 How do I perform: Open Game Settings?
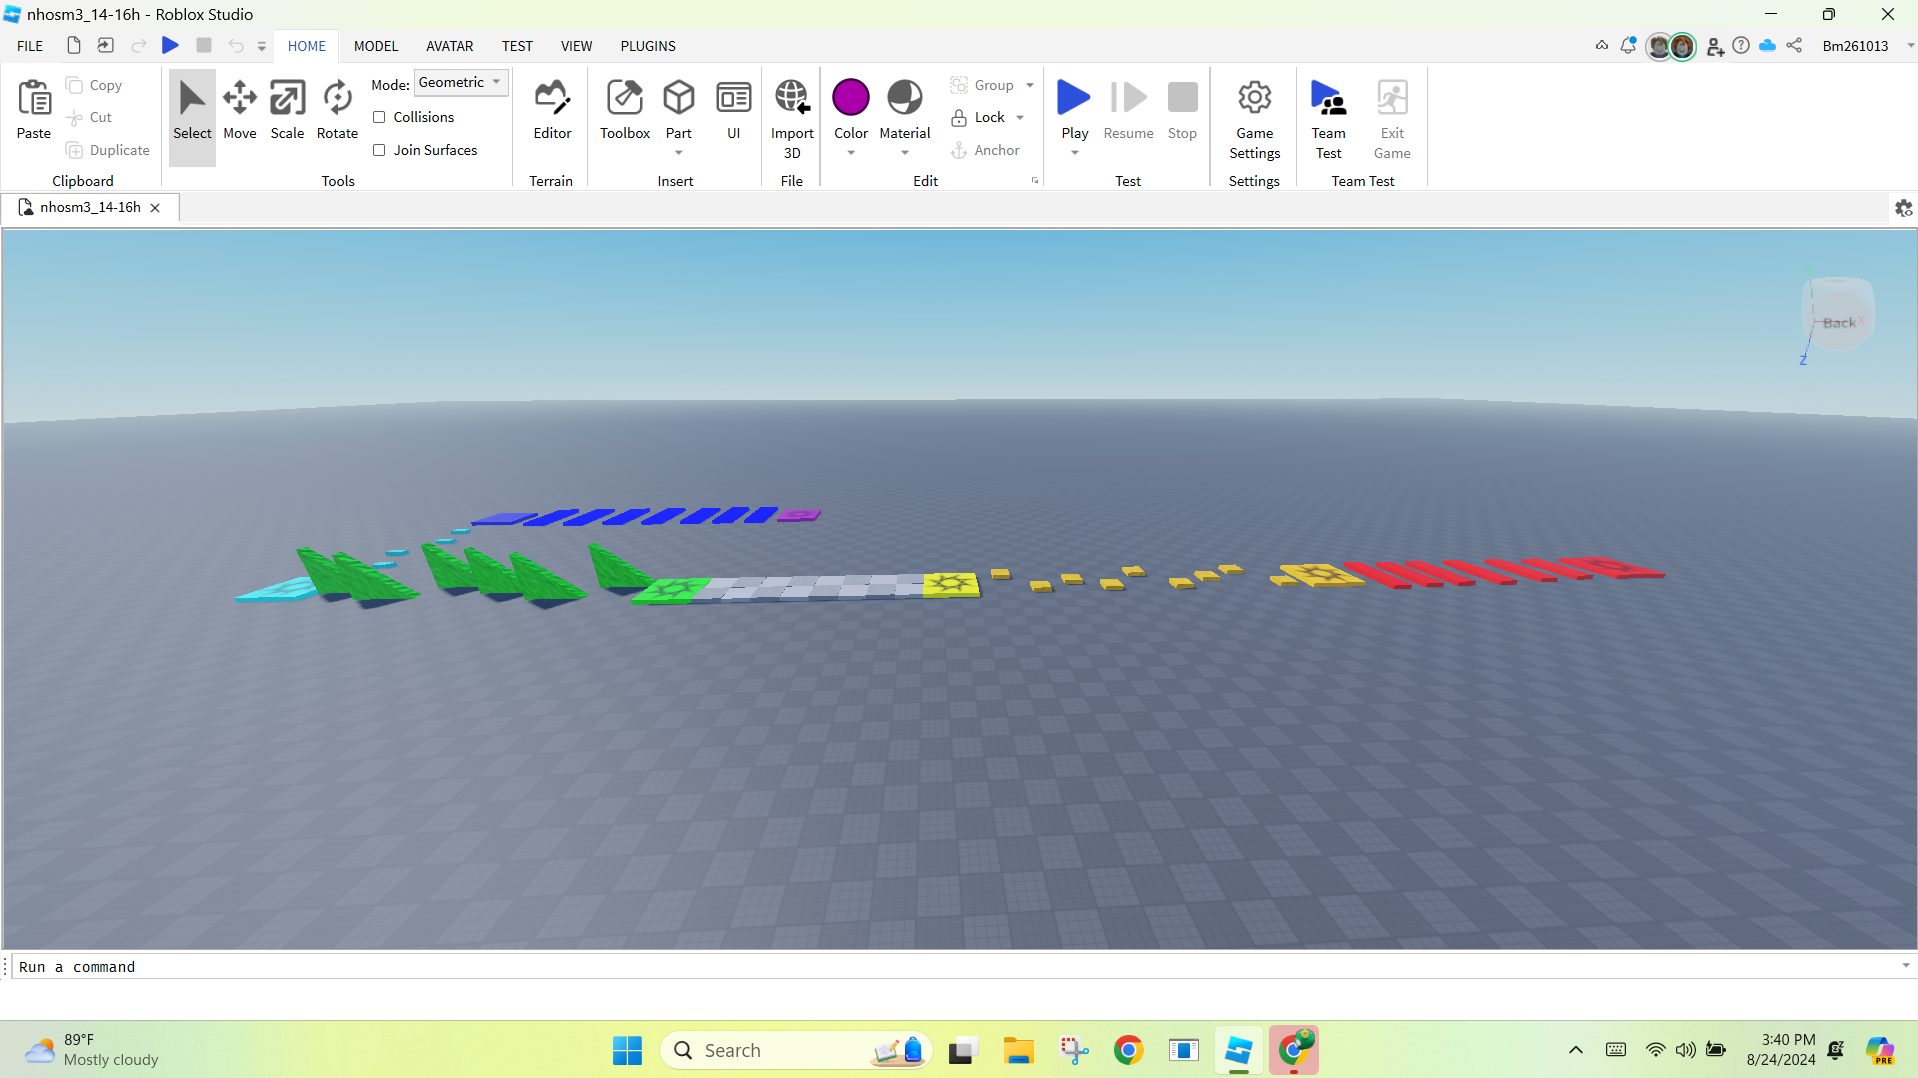tap(1254, 120)
